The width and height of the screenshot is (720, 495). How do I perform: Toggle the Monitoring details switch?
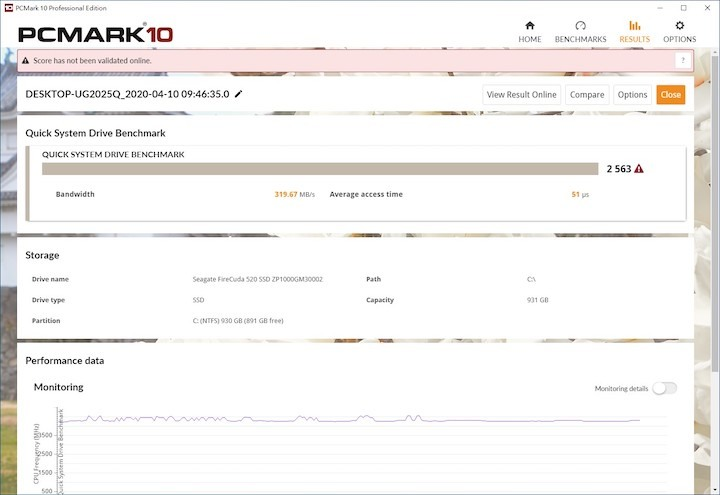pos(664,388)
